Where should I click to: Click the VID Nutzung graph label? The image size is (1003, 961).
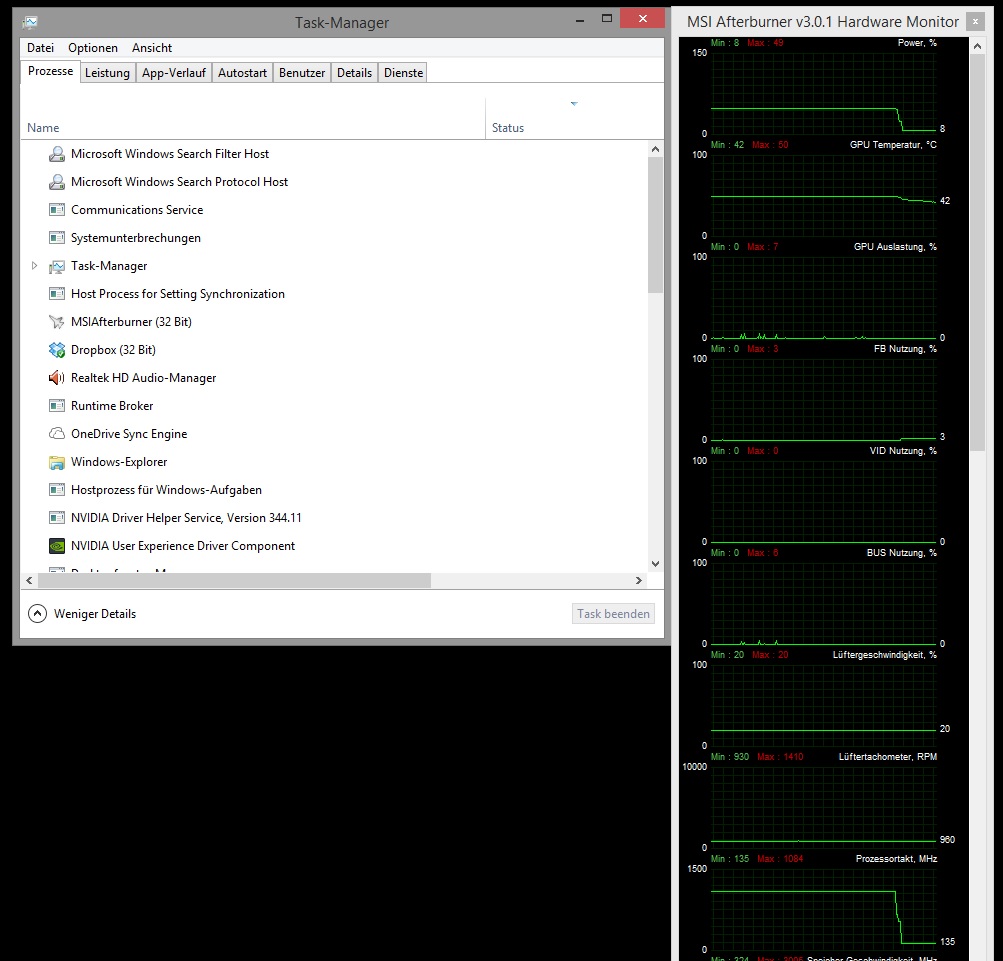903,451
